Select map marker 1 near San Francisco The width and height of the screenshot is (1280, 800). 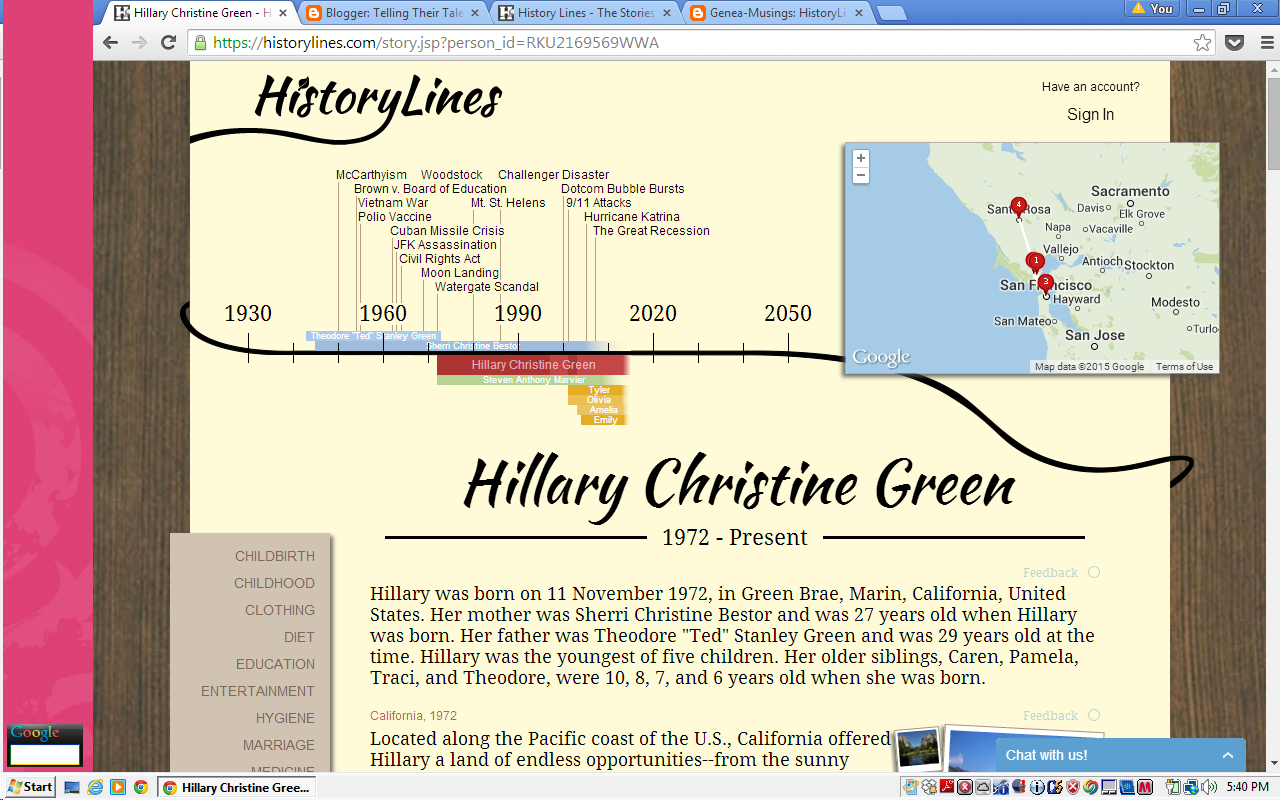tap(1036, 263)
